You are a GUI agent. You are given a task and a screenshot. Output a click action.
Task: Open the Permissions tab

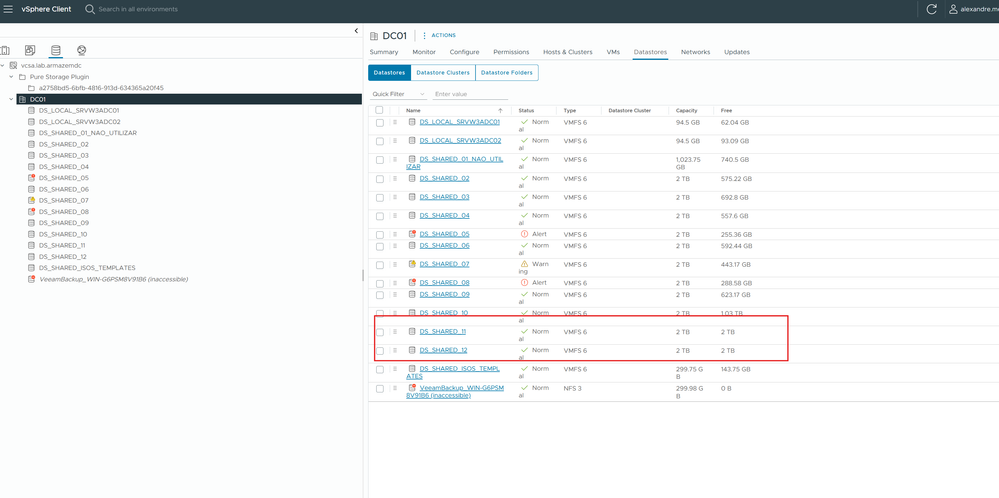click(511, 52)
